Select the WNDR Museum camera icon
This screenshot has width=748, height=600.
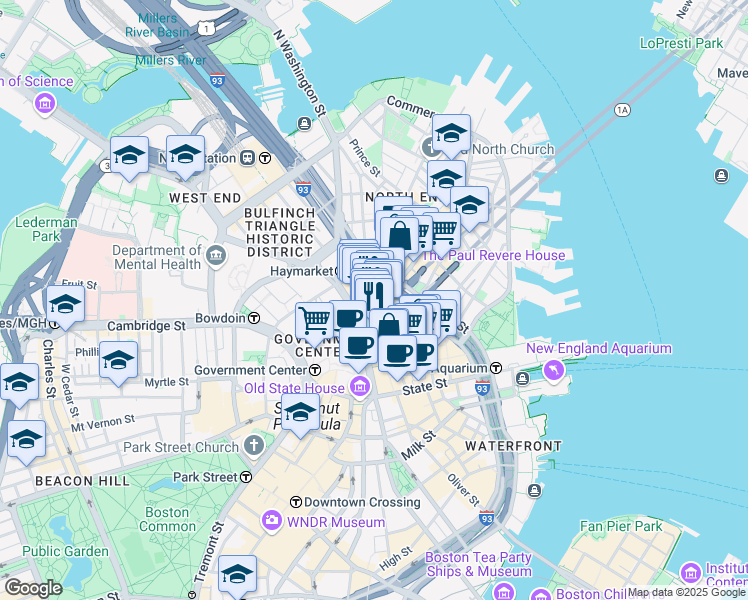[271, 520]
